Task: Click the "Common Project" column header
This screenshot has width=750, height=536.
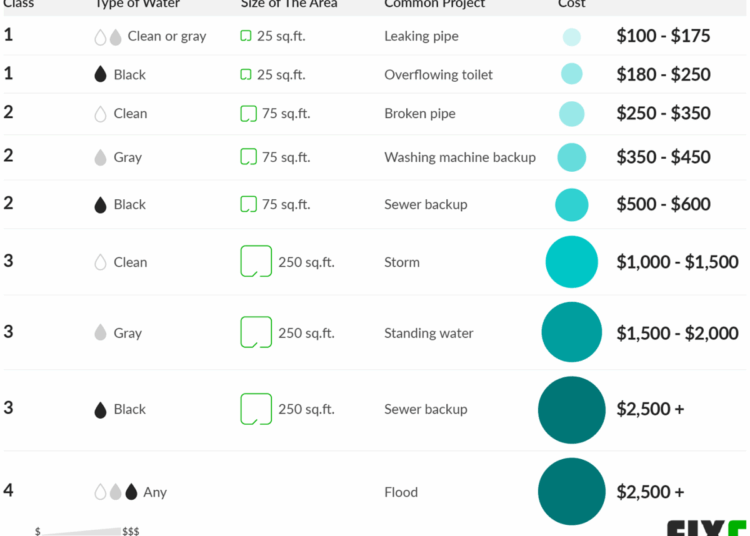Action: tap(434, 4)
